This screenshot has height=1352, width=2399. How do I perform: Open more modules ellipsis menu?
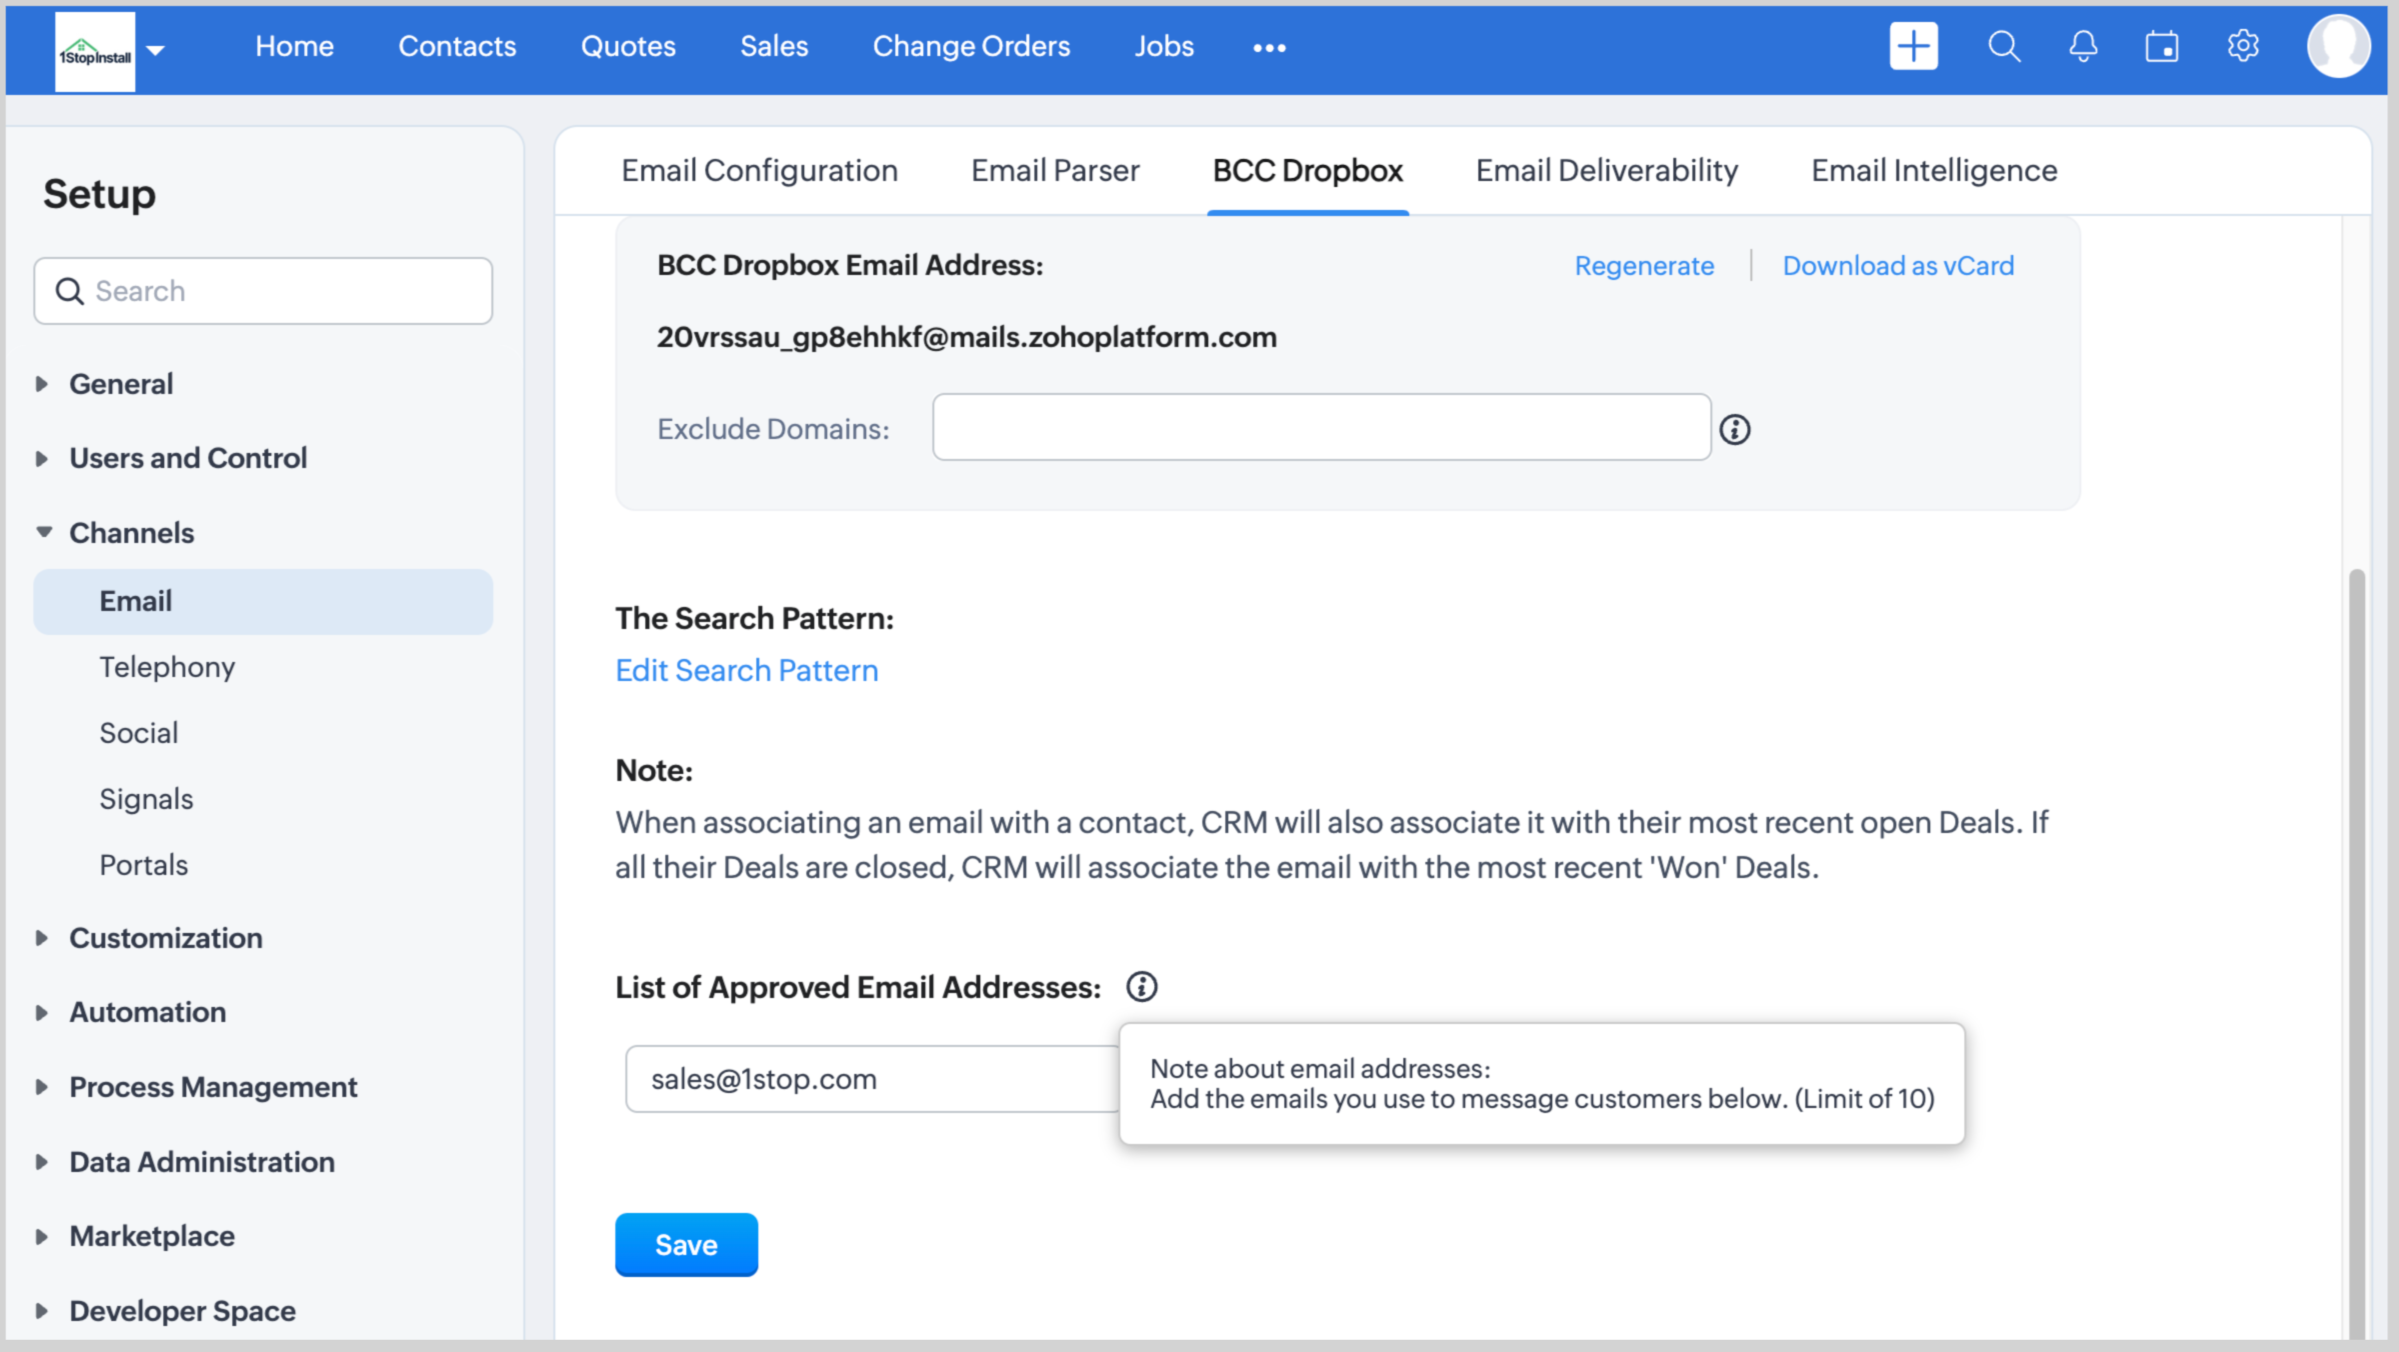[x=1269, y=48]
